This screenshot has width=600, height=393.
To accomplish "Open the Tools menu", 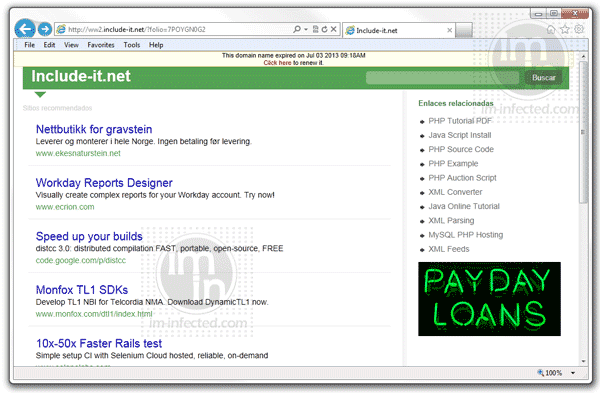I will 132,45.
